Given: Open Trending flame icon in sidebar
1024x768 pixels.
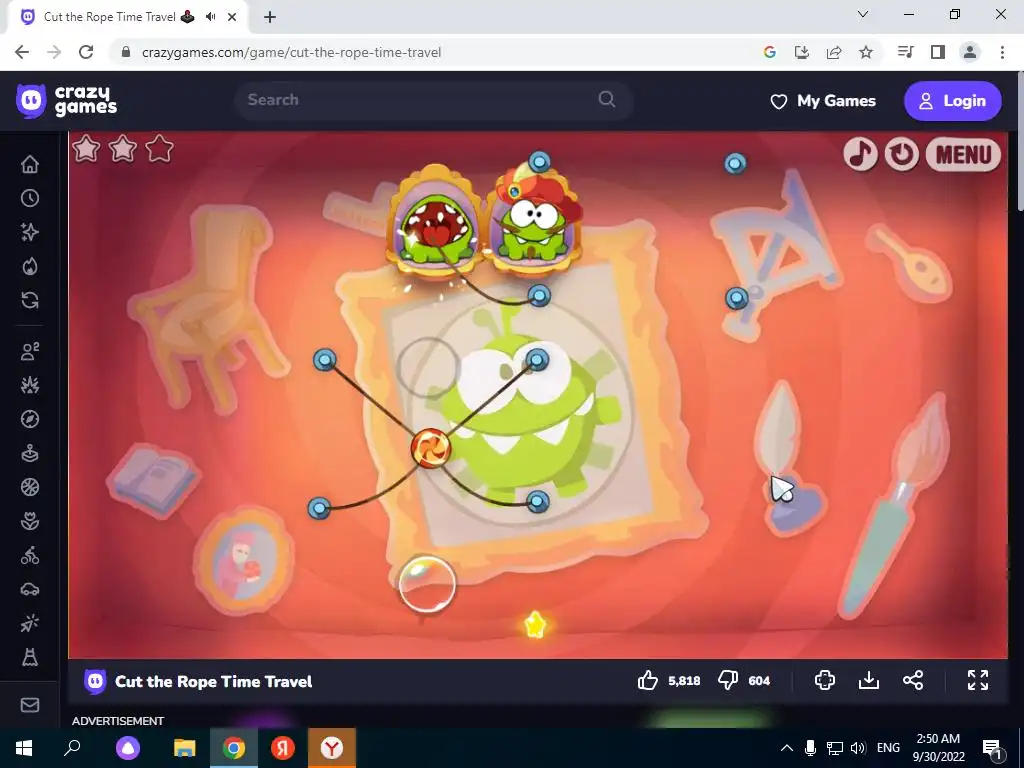Looking at the screenshot, I should 30,266.
